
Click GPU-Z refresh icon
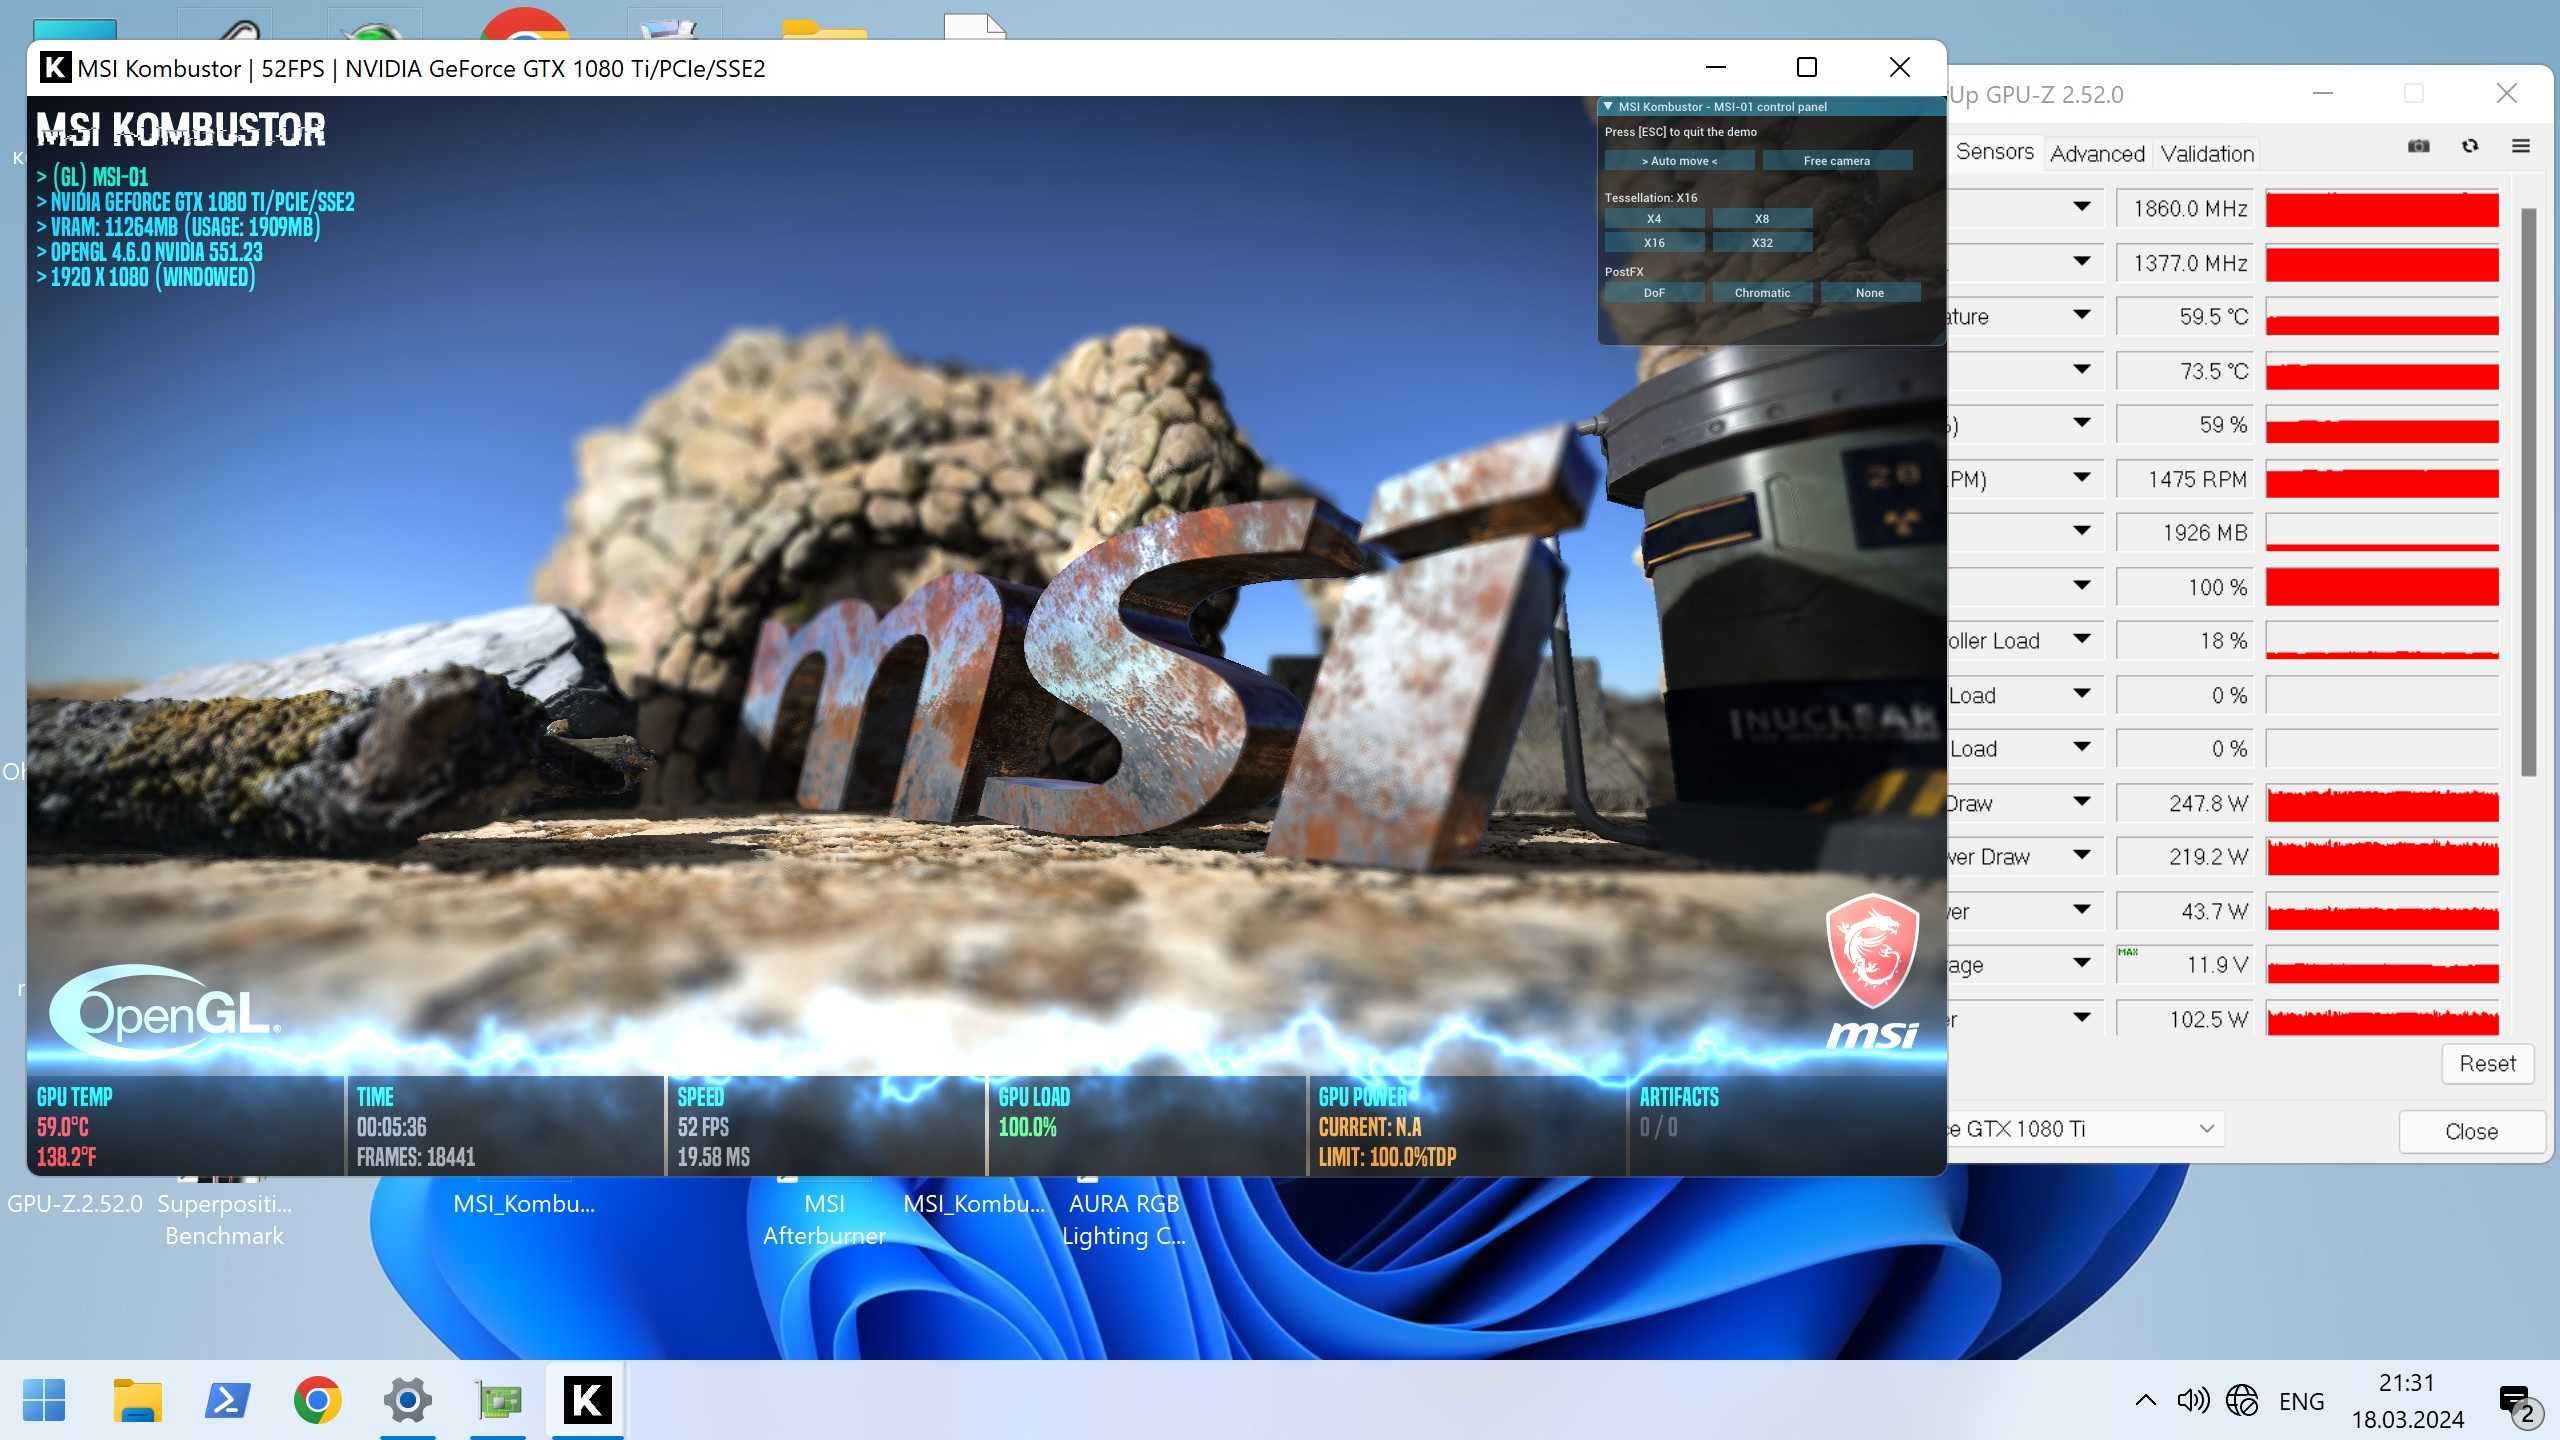[2470, 147]
